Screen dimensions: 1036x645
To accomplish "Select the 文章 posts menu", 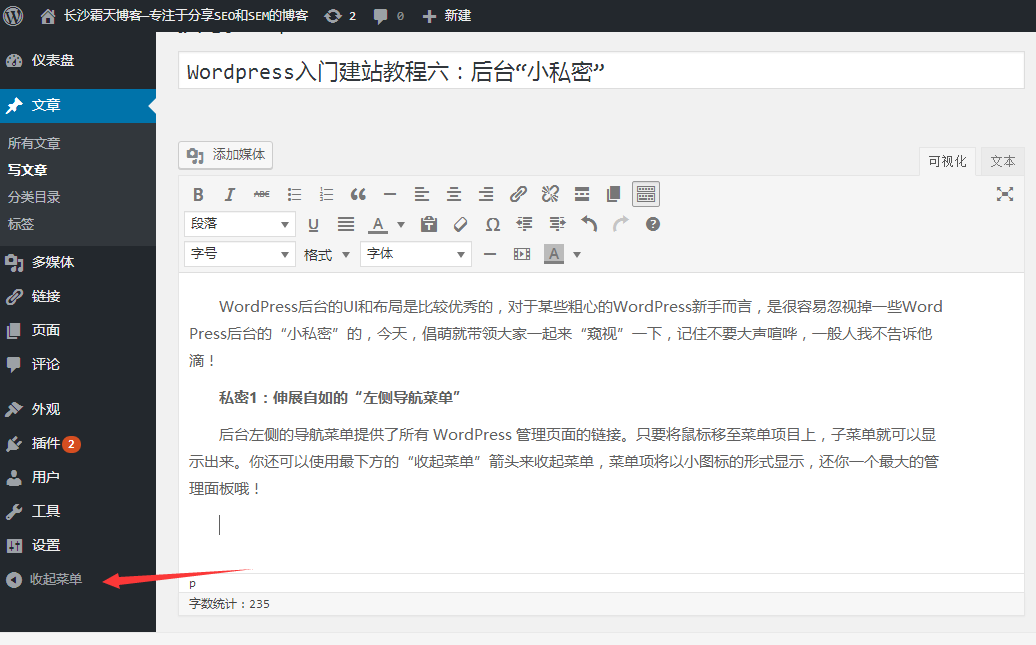I will [78, 106].
